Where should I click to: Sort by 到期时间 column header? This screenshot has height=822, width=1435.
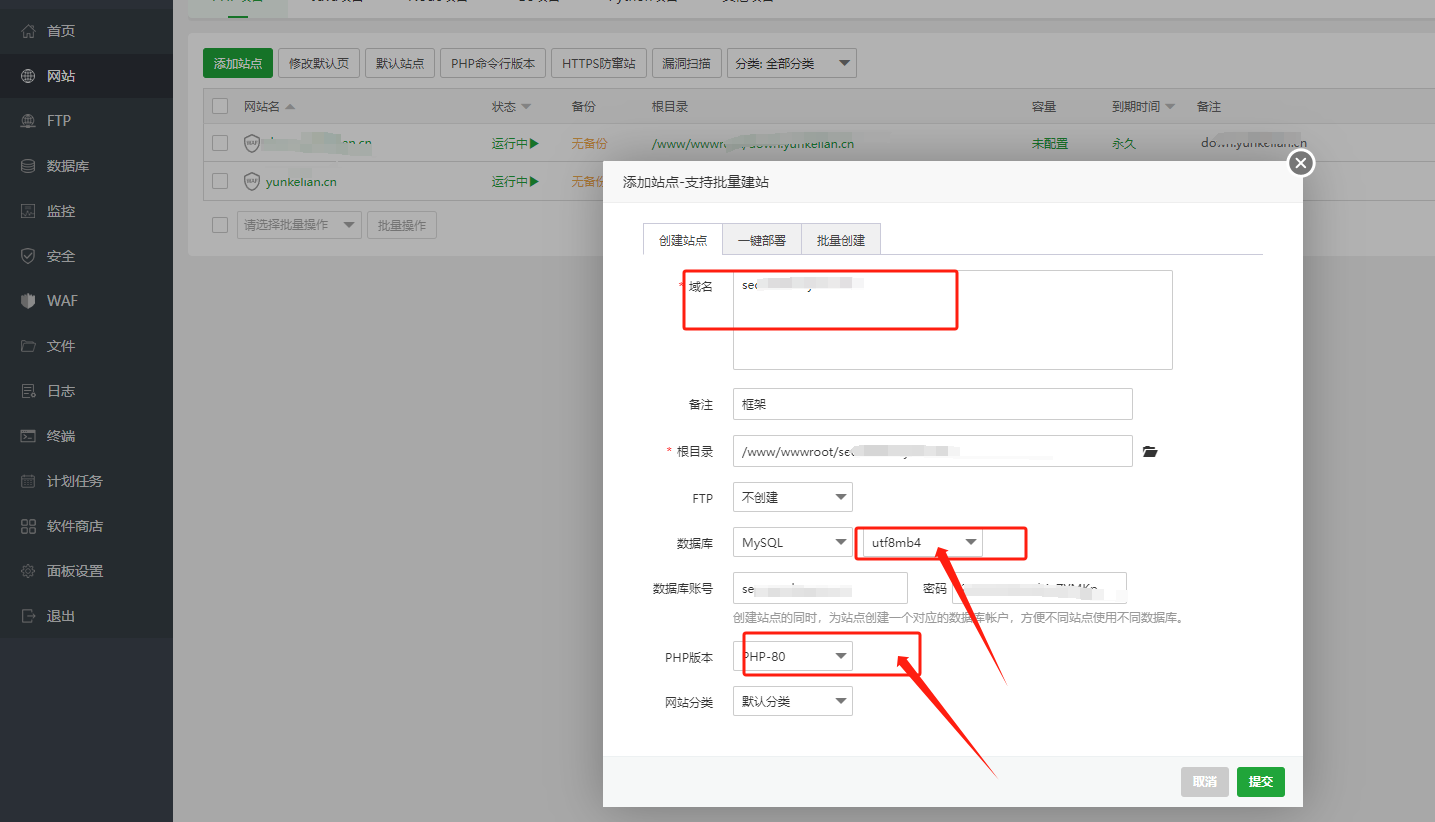tap(1143, 107)
